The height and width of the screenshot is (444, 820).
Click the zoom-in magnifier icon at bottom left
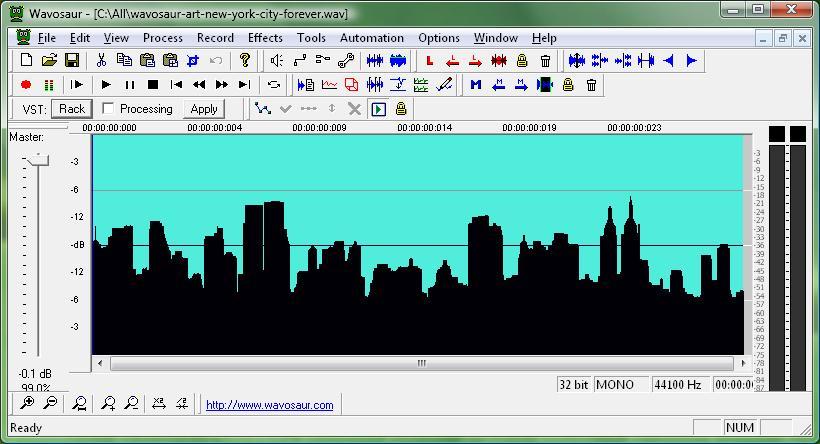[27, 403]
